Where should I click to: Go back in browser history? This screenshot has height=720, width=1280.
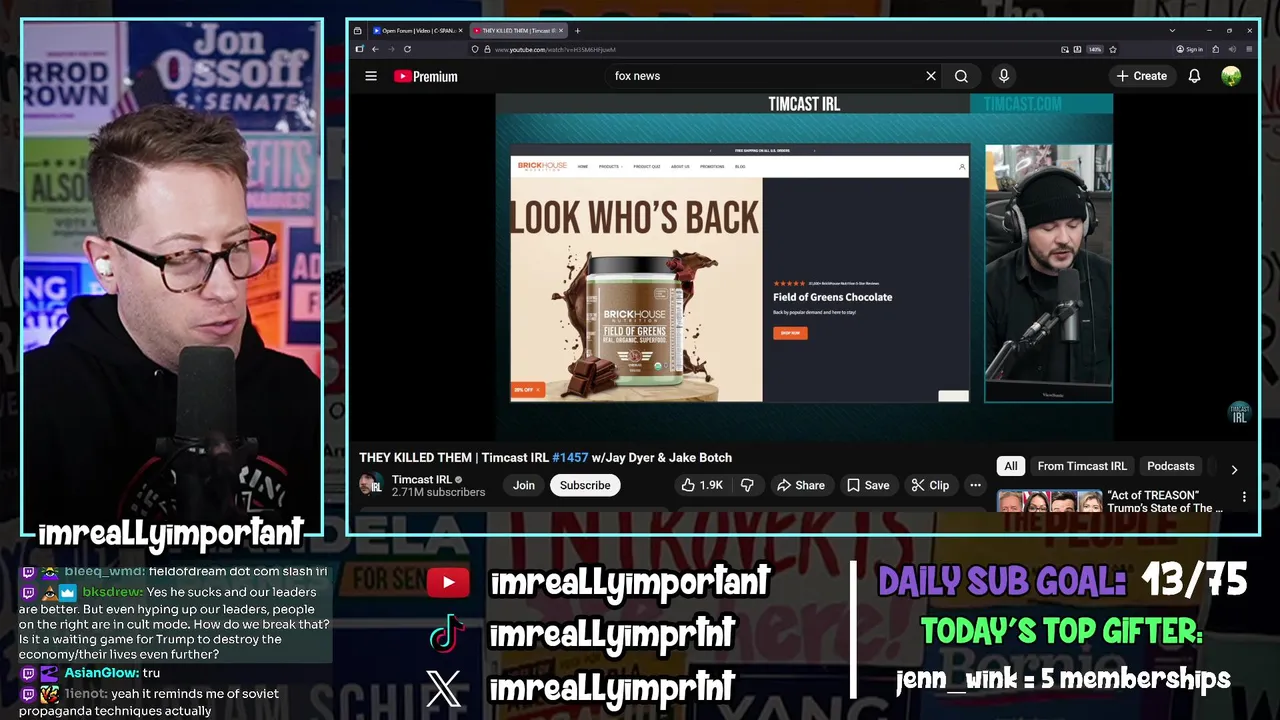tap(375, 49)
